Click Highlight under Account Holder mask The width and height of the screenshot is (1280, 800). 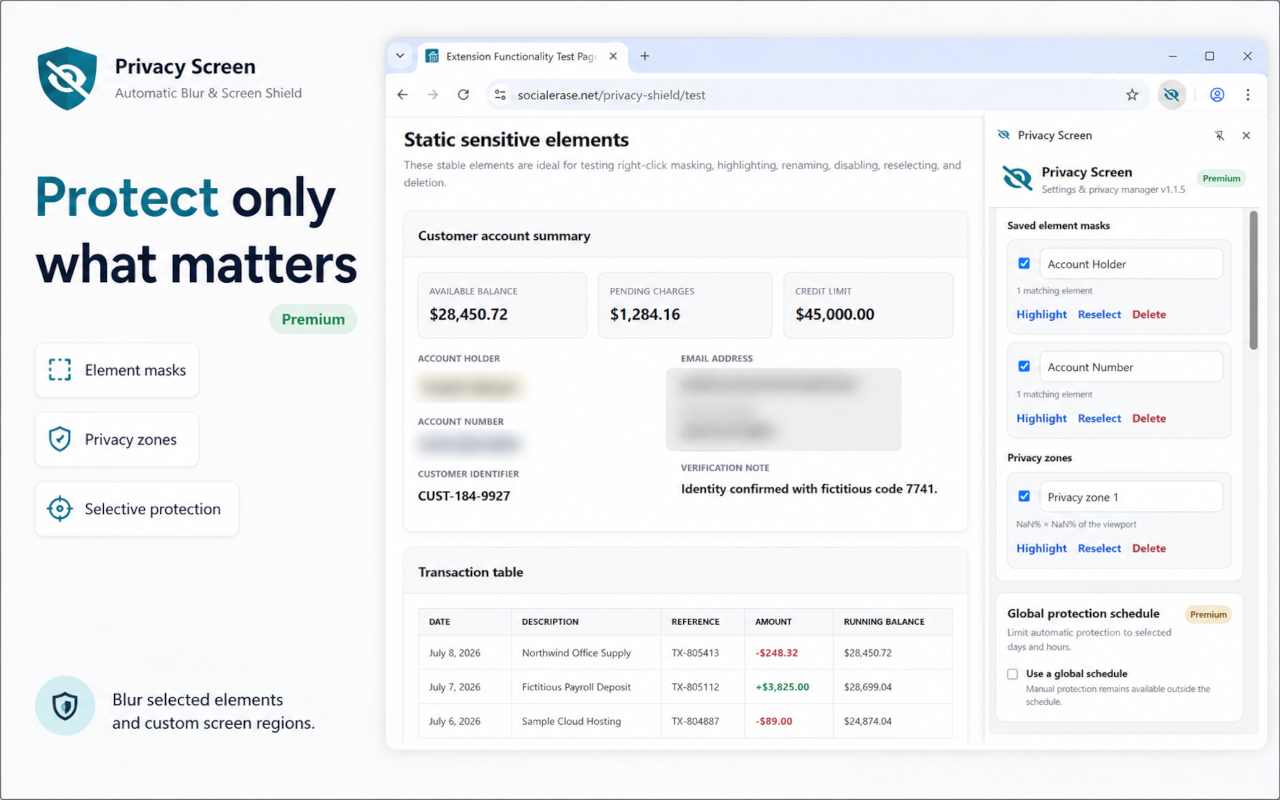tap(1042, 314)
